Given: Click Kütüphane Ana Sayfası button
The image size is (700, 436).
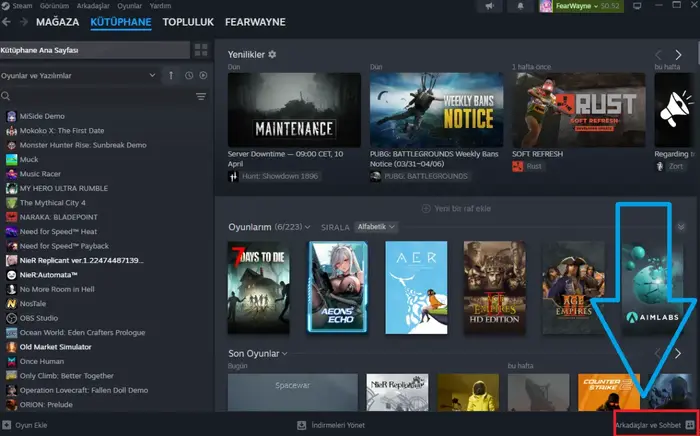Looking at the screenshot, I should 95,50.
